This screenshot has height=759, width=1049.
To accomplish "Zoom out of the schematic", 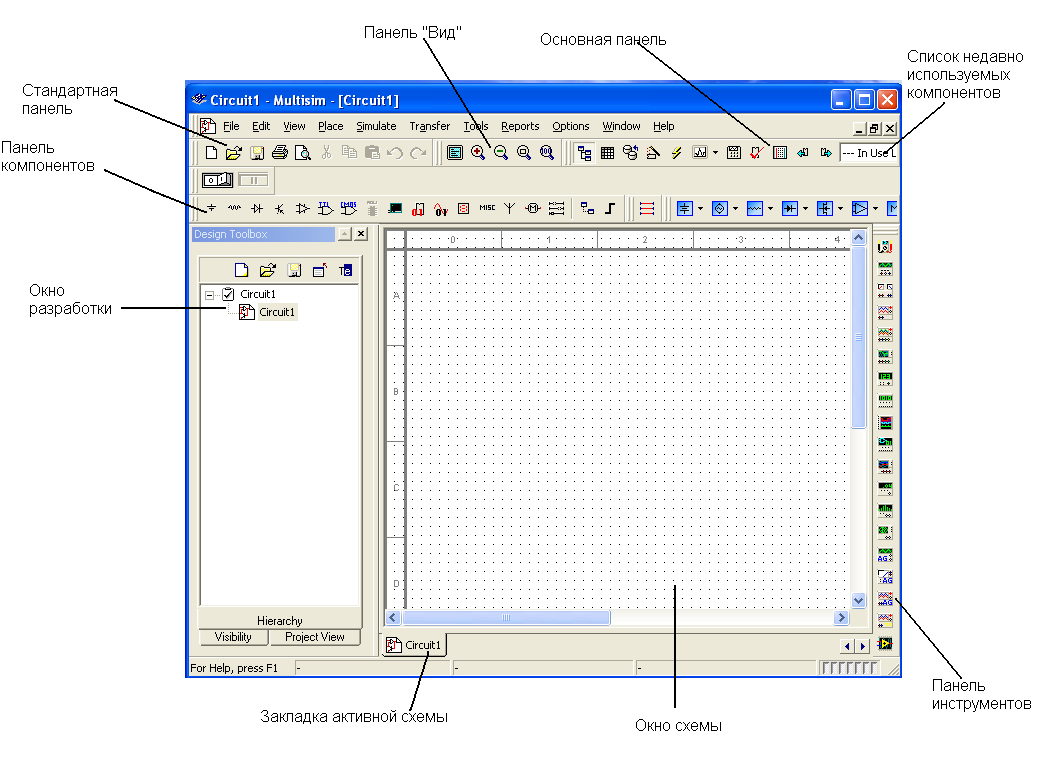I will coord(501,152).
